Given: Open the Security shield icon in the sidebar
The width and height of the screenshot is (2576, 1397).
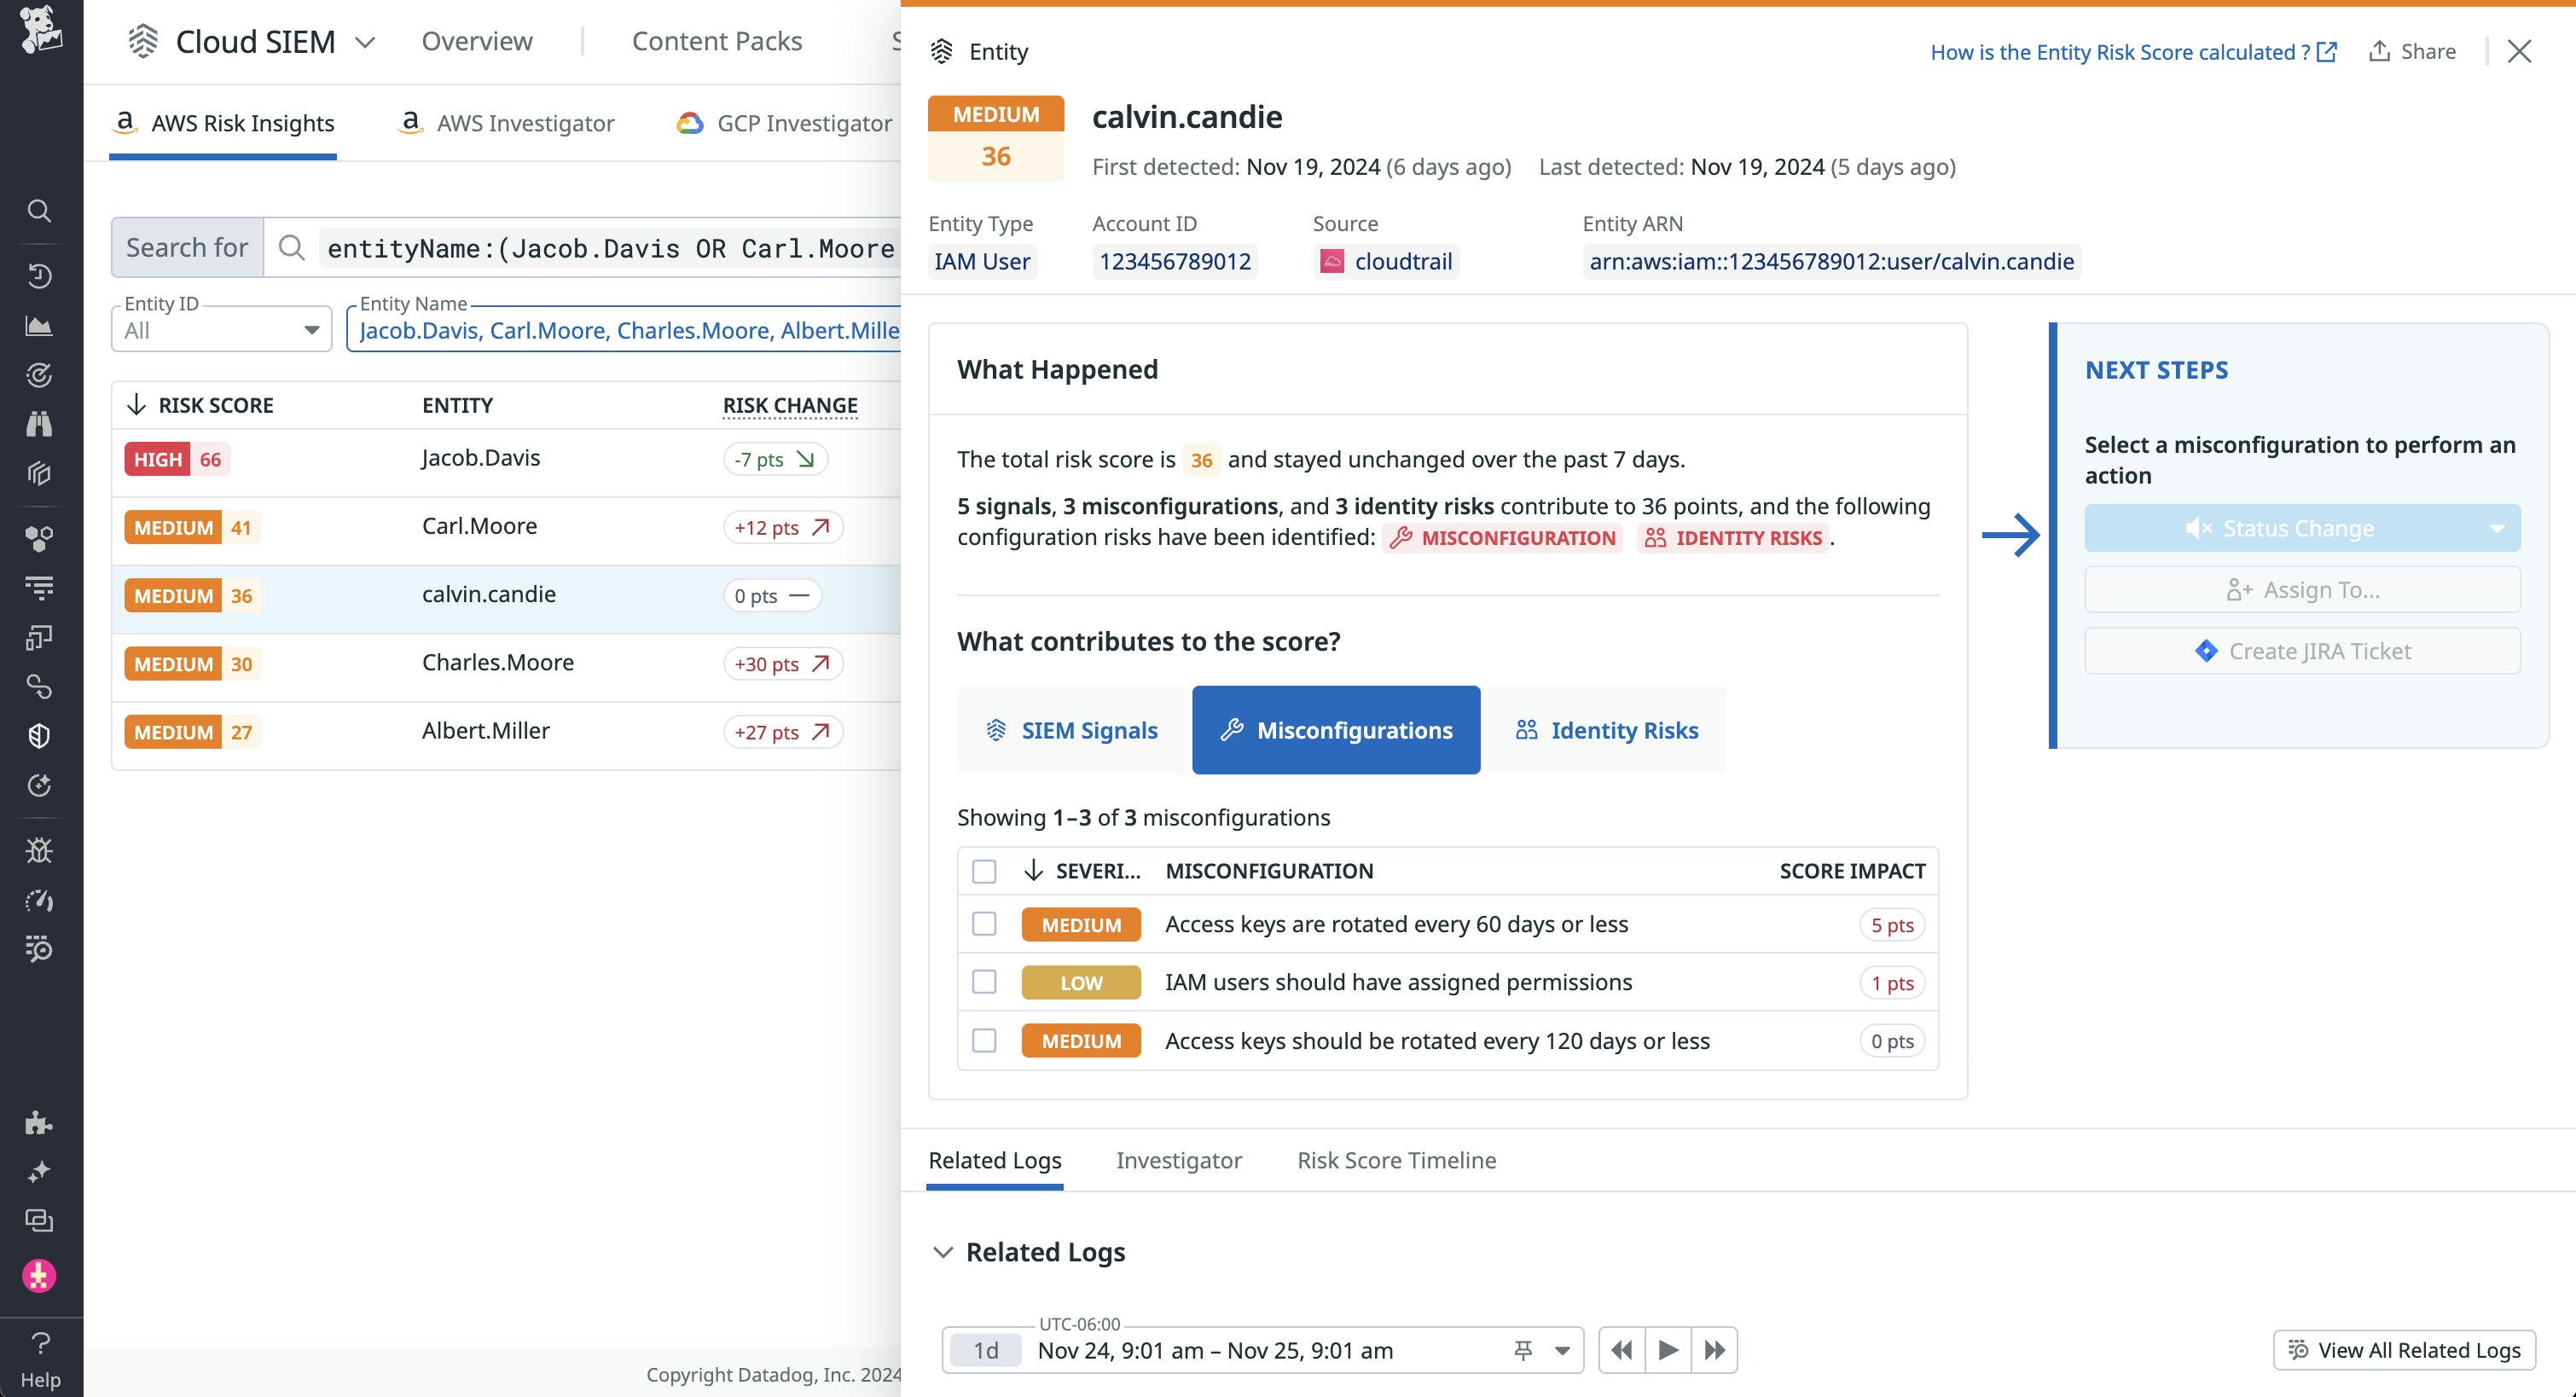Looking at the screenshot, I should 39,735.
